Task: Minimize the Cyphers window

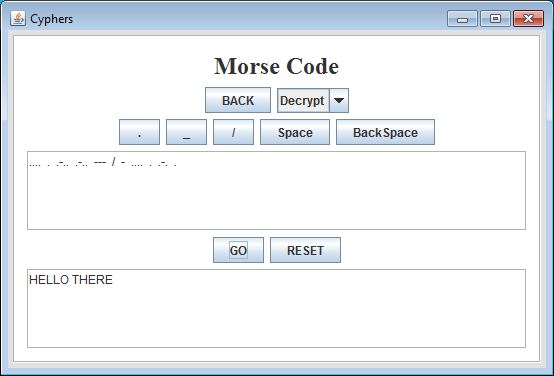Action: tap(462, 19)
